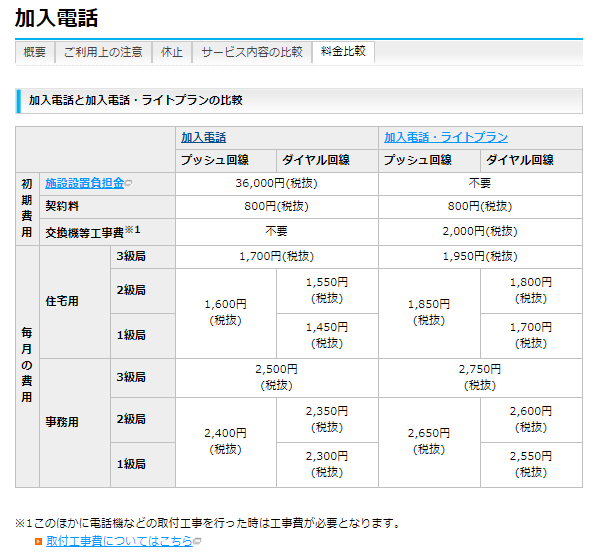
Task: Click the 初期費用 vertical header
Action: [x=27, y=208]
